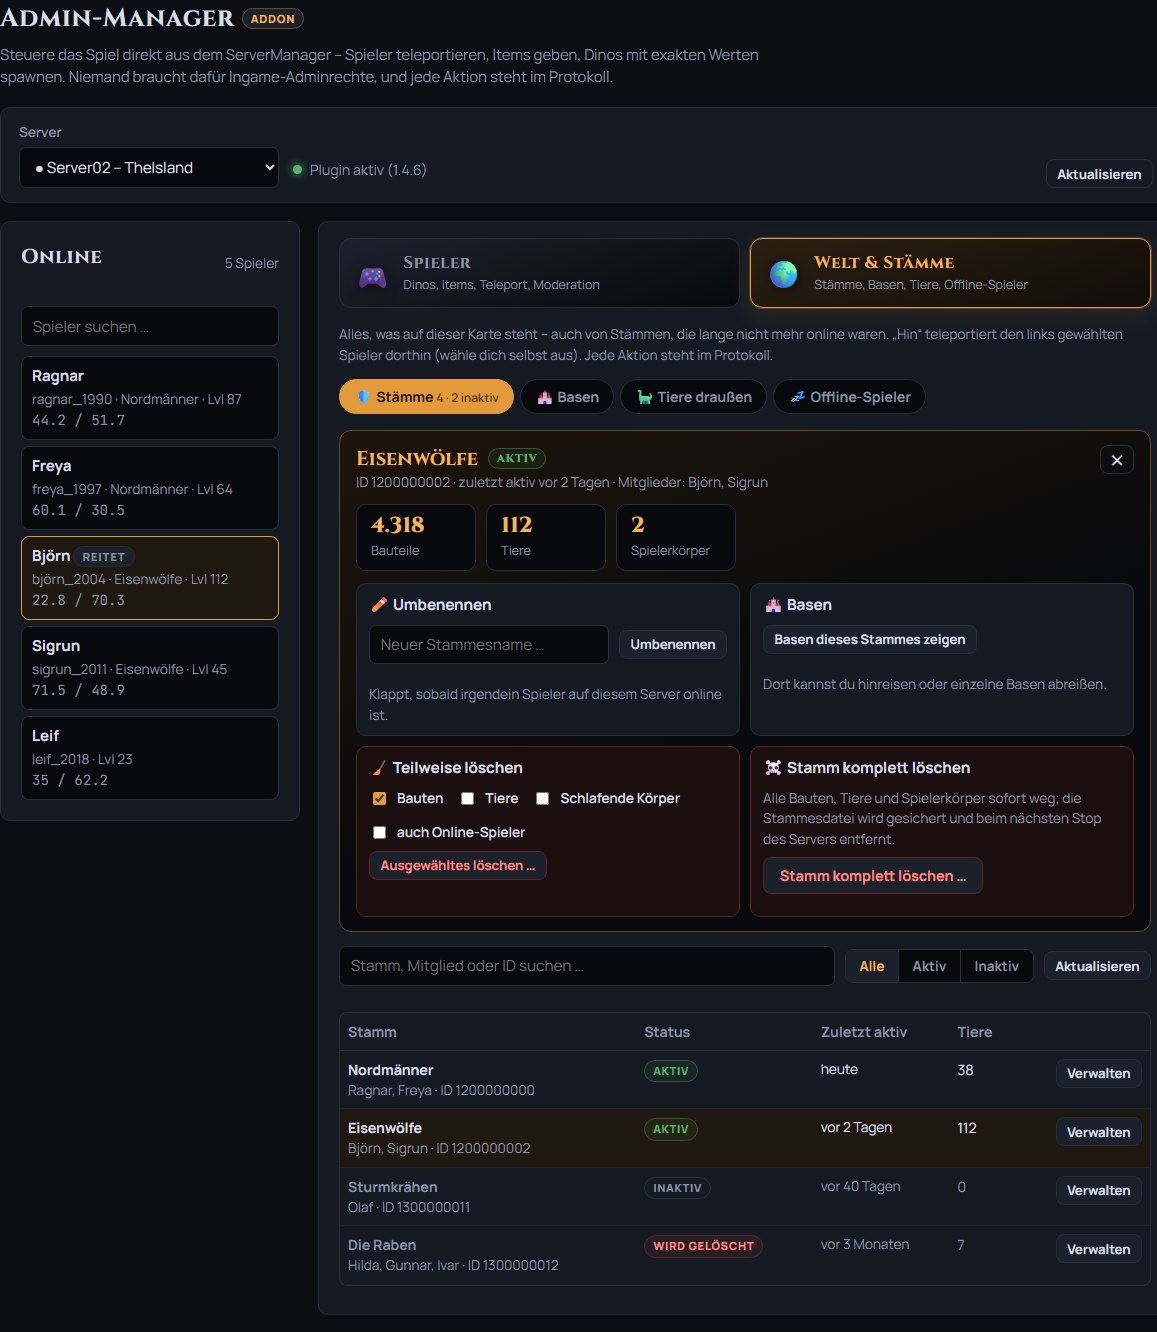1157x1332 pixels.
Task: Select player Ragnar in Online list
Action: [150, 398]
